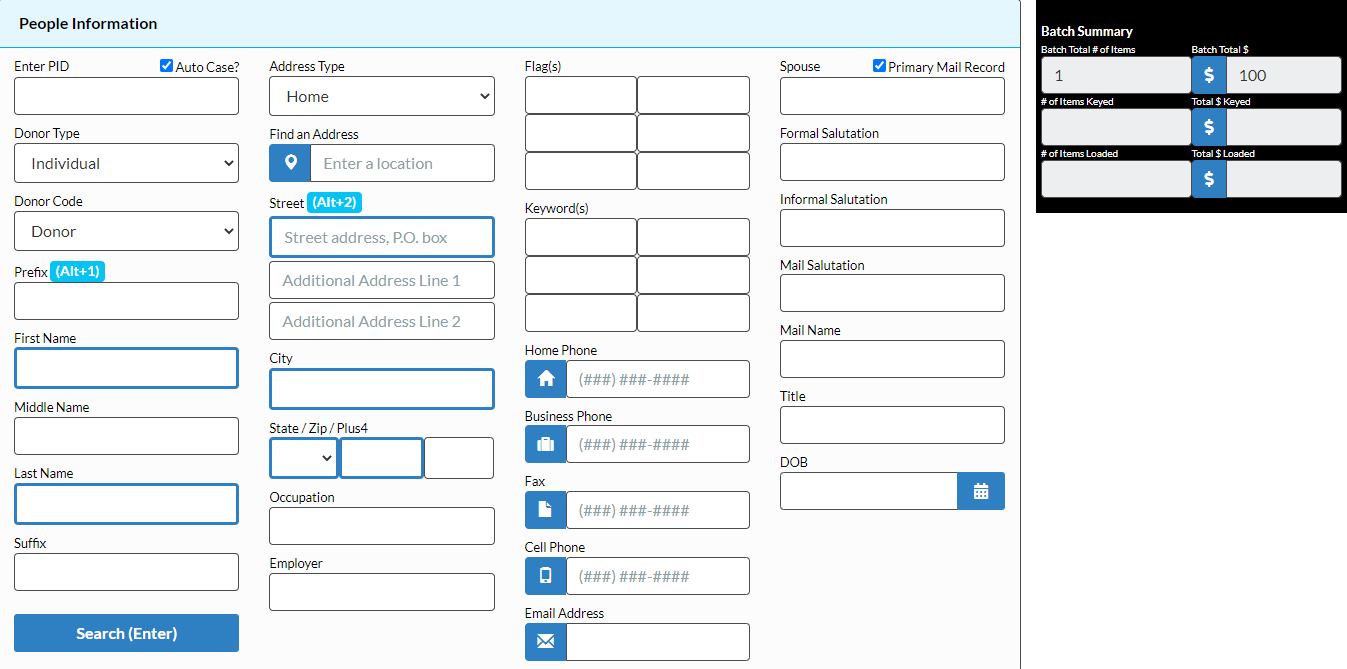Image resolution: width=1347 pixels, height=669 pixels.
Task: Open the State dropdown under State / Zip / Plus4
Action: tap(303, 457)
